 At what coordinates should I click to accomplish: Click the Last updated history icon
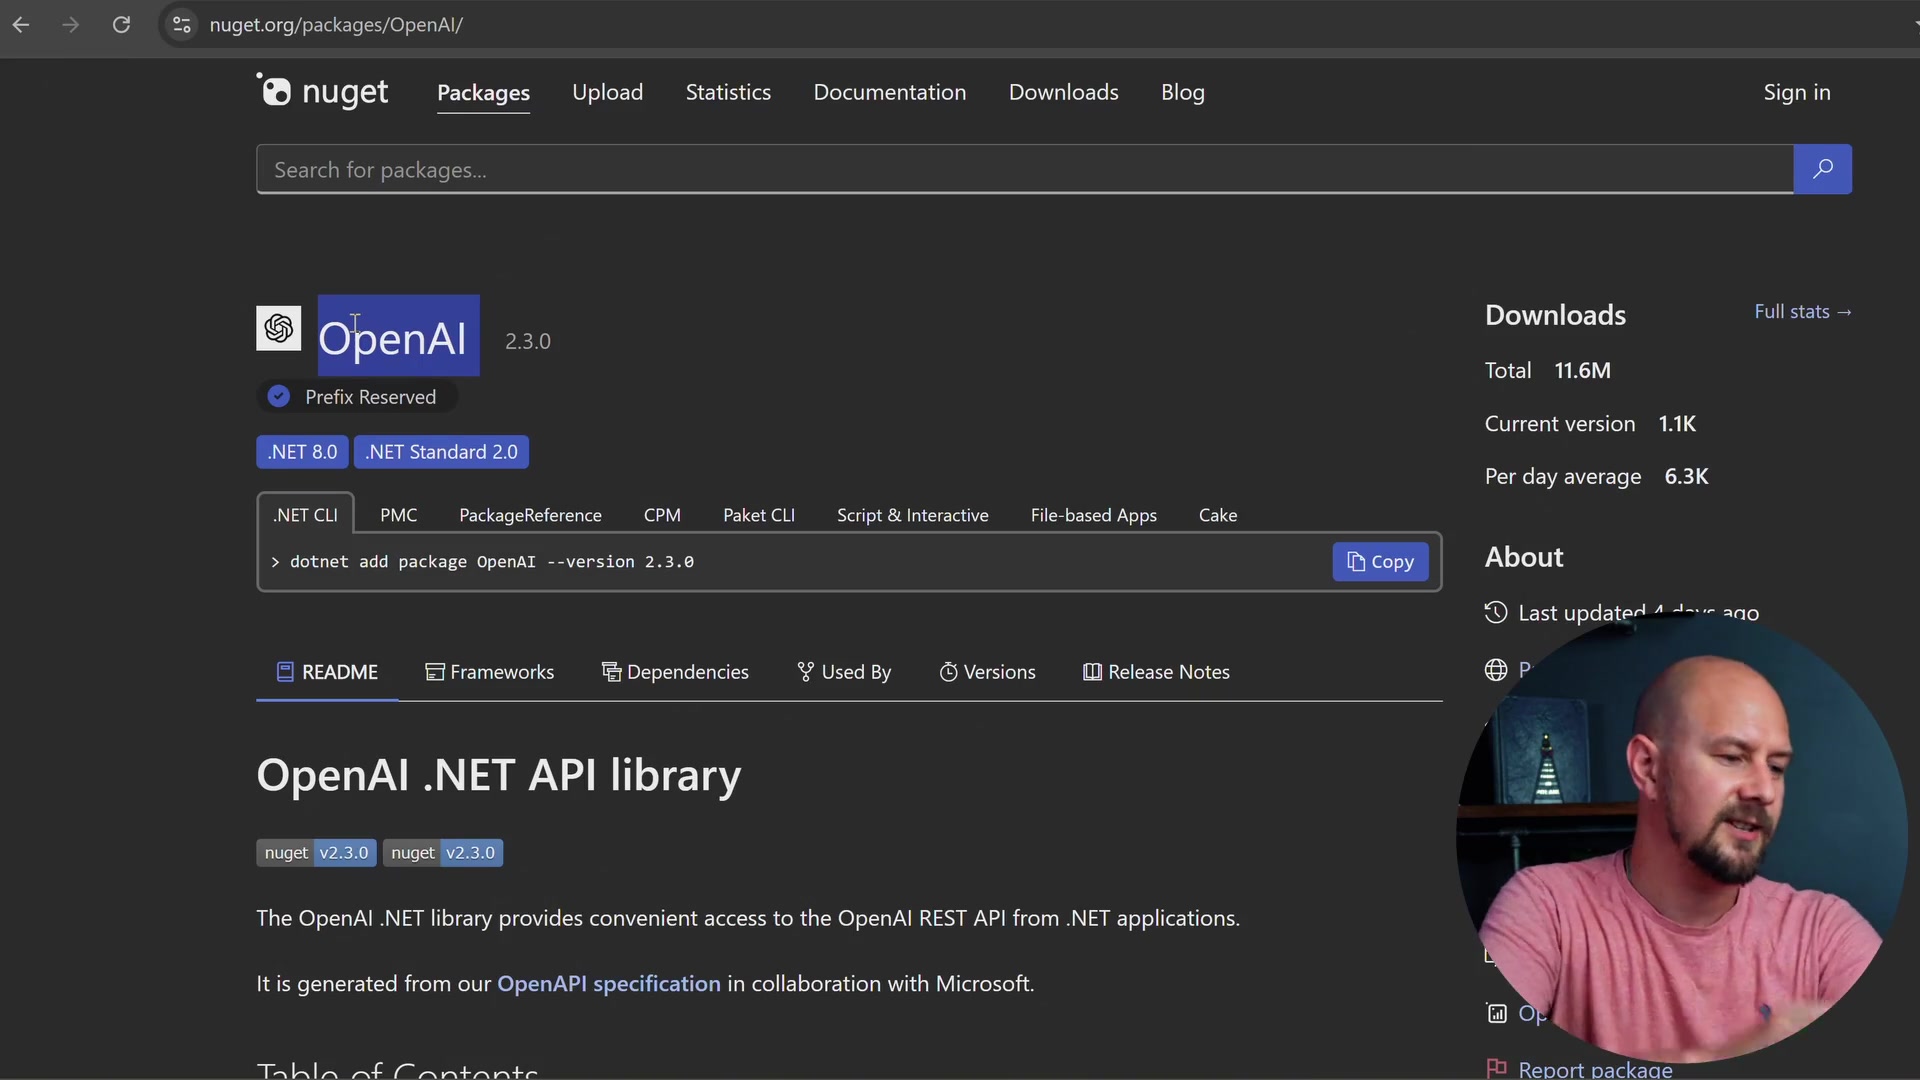click(1496, 613)
